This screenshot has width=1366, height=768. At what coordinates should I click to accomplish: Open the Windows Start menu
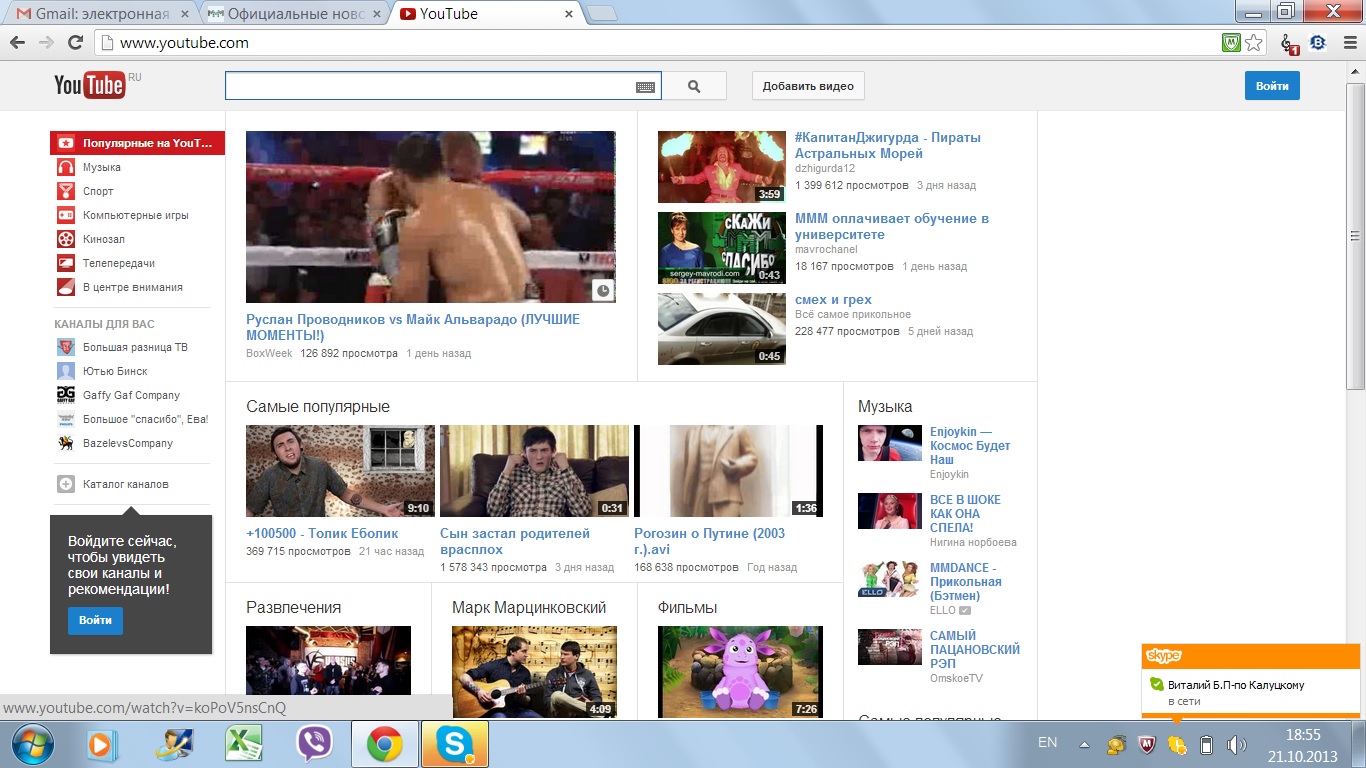31,744
